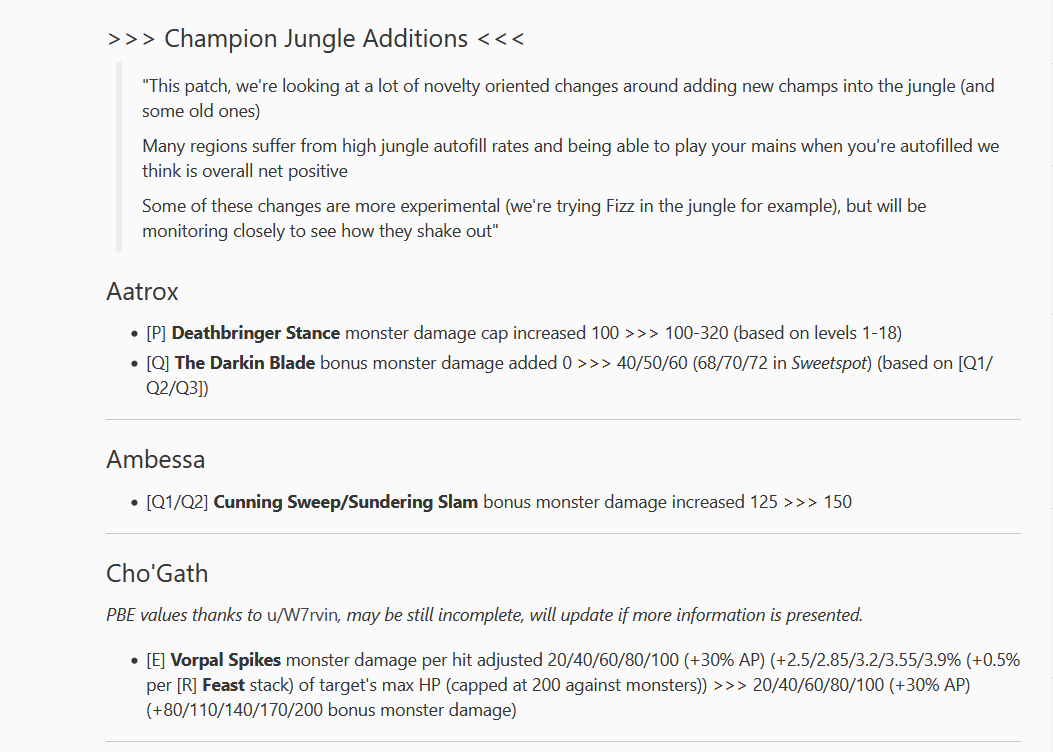The width and height of the screenshot is (1053, 752).
Task: Click the bold Feast ability name
Action: click(225, 686)
